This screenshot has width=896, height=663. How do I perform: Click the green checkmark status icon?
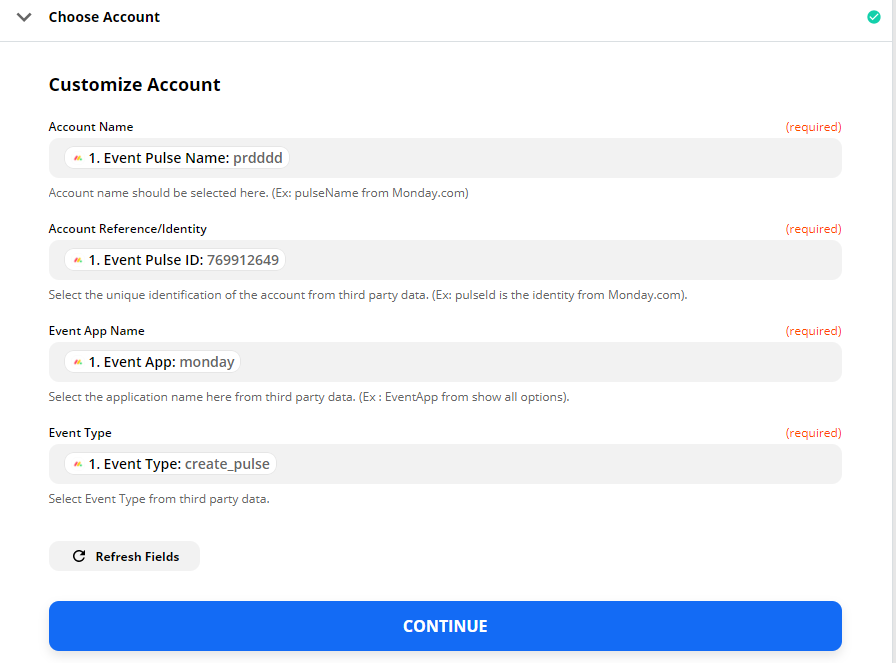point(874,17)
